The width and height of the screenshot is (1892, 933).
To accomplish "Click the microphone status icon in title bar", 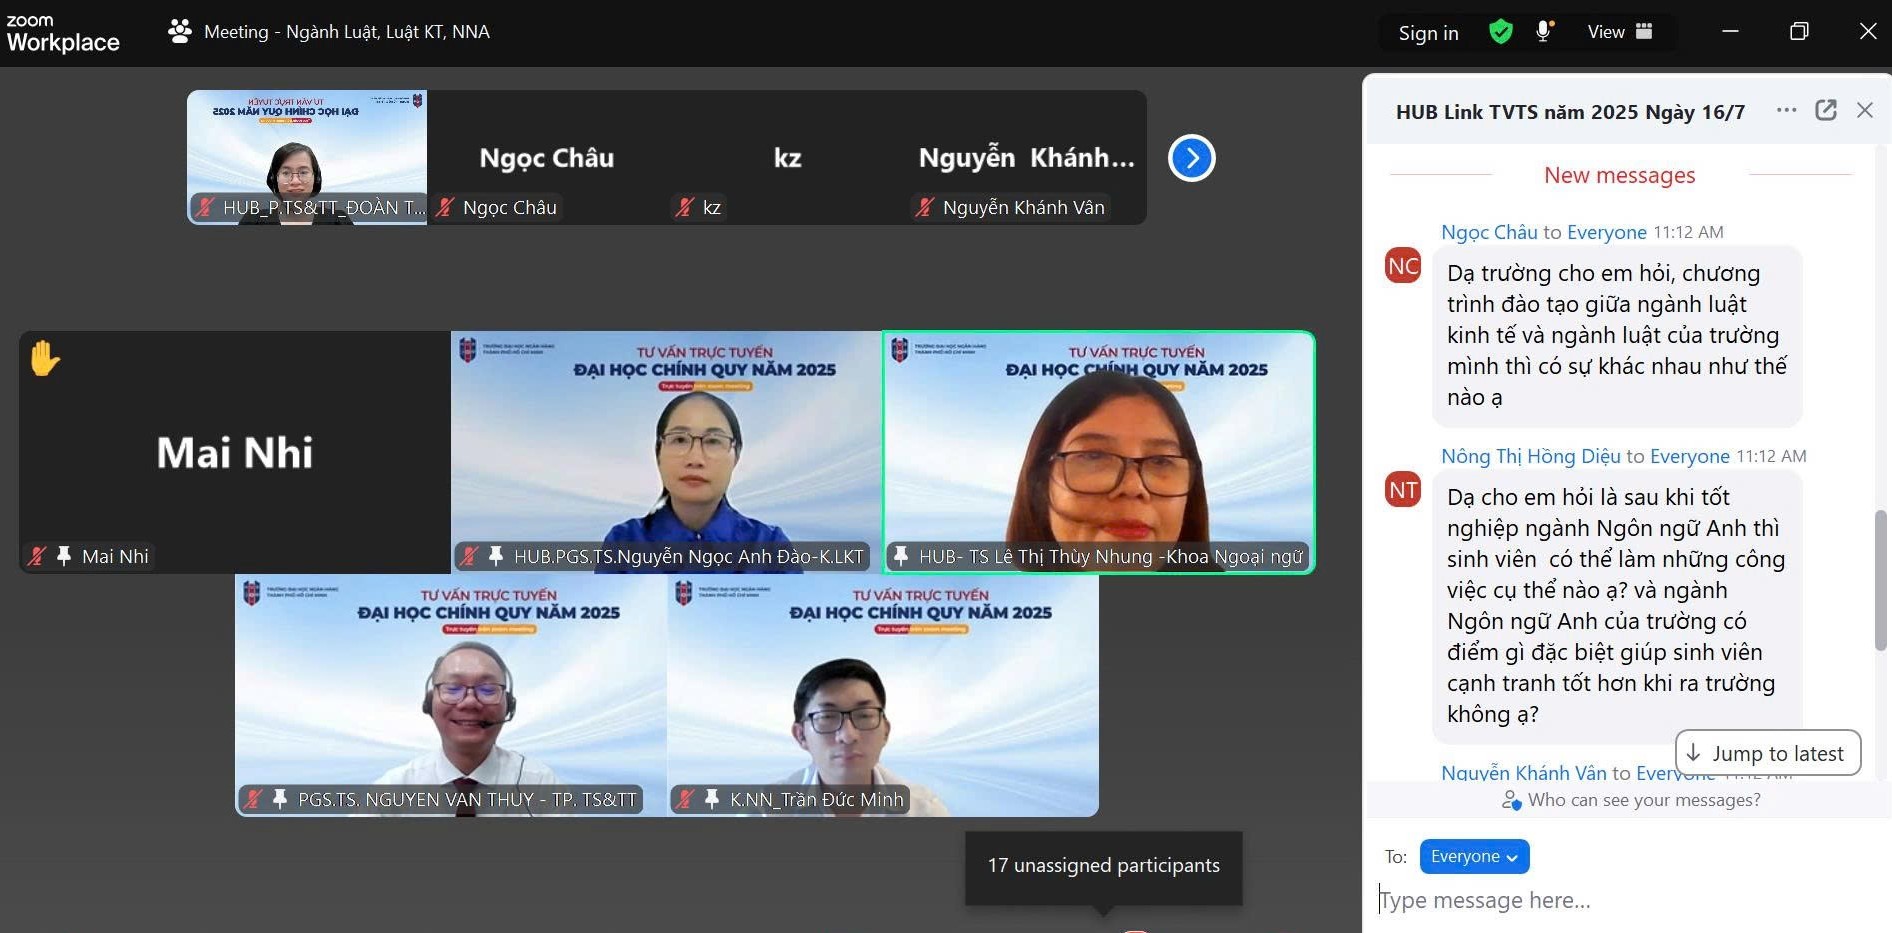I will pos(1544,32).
